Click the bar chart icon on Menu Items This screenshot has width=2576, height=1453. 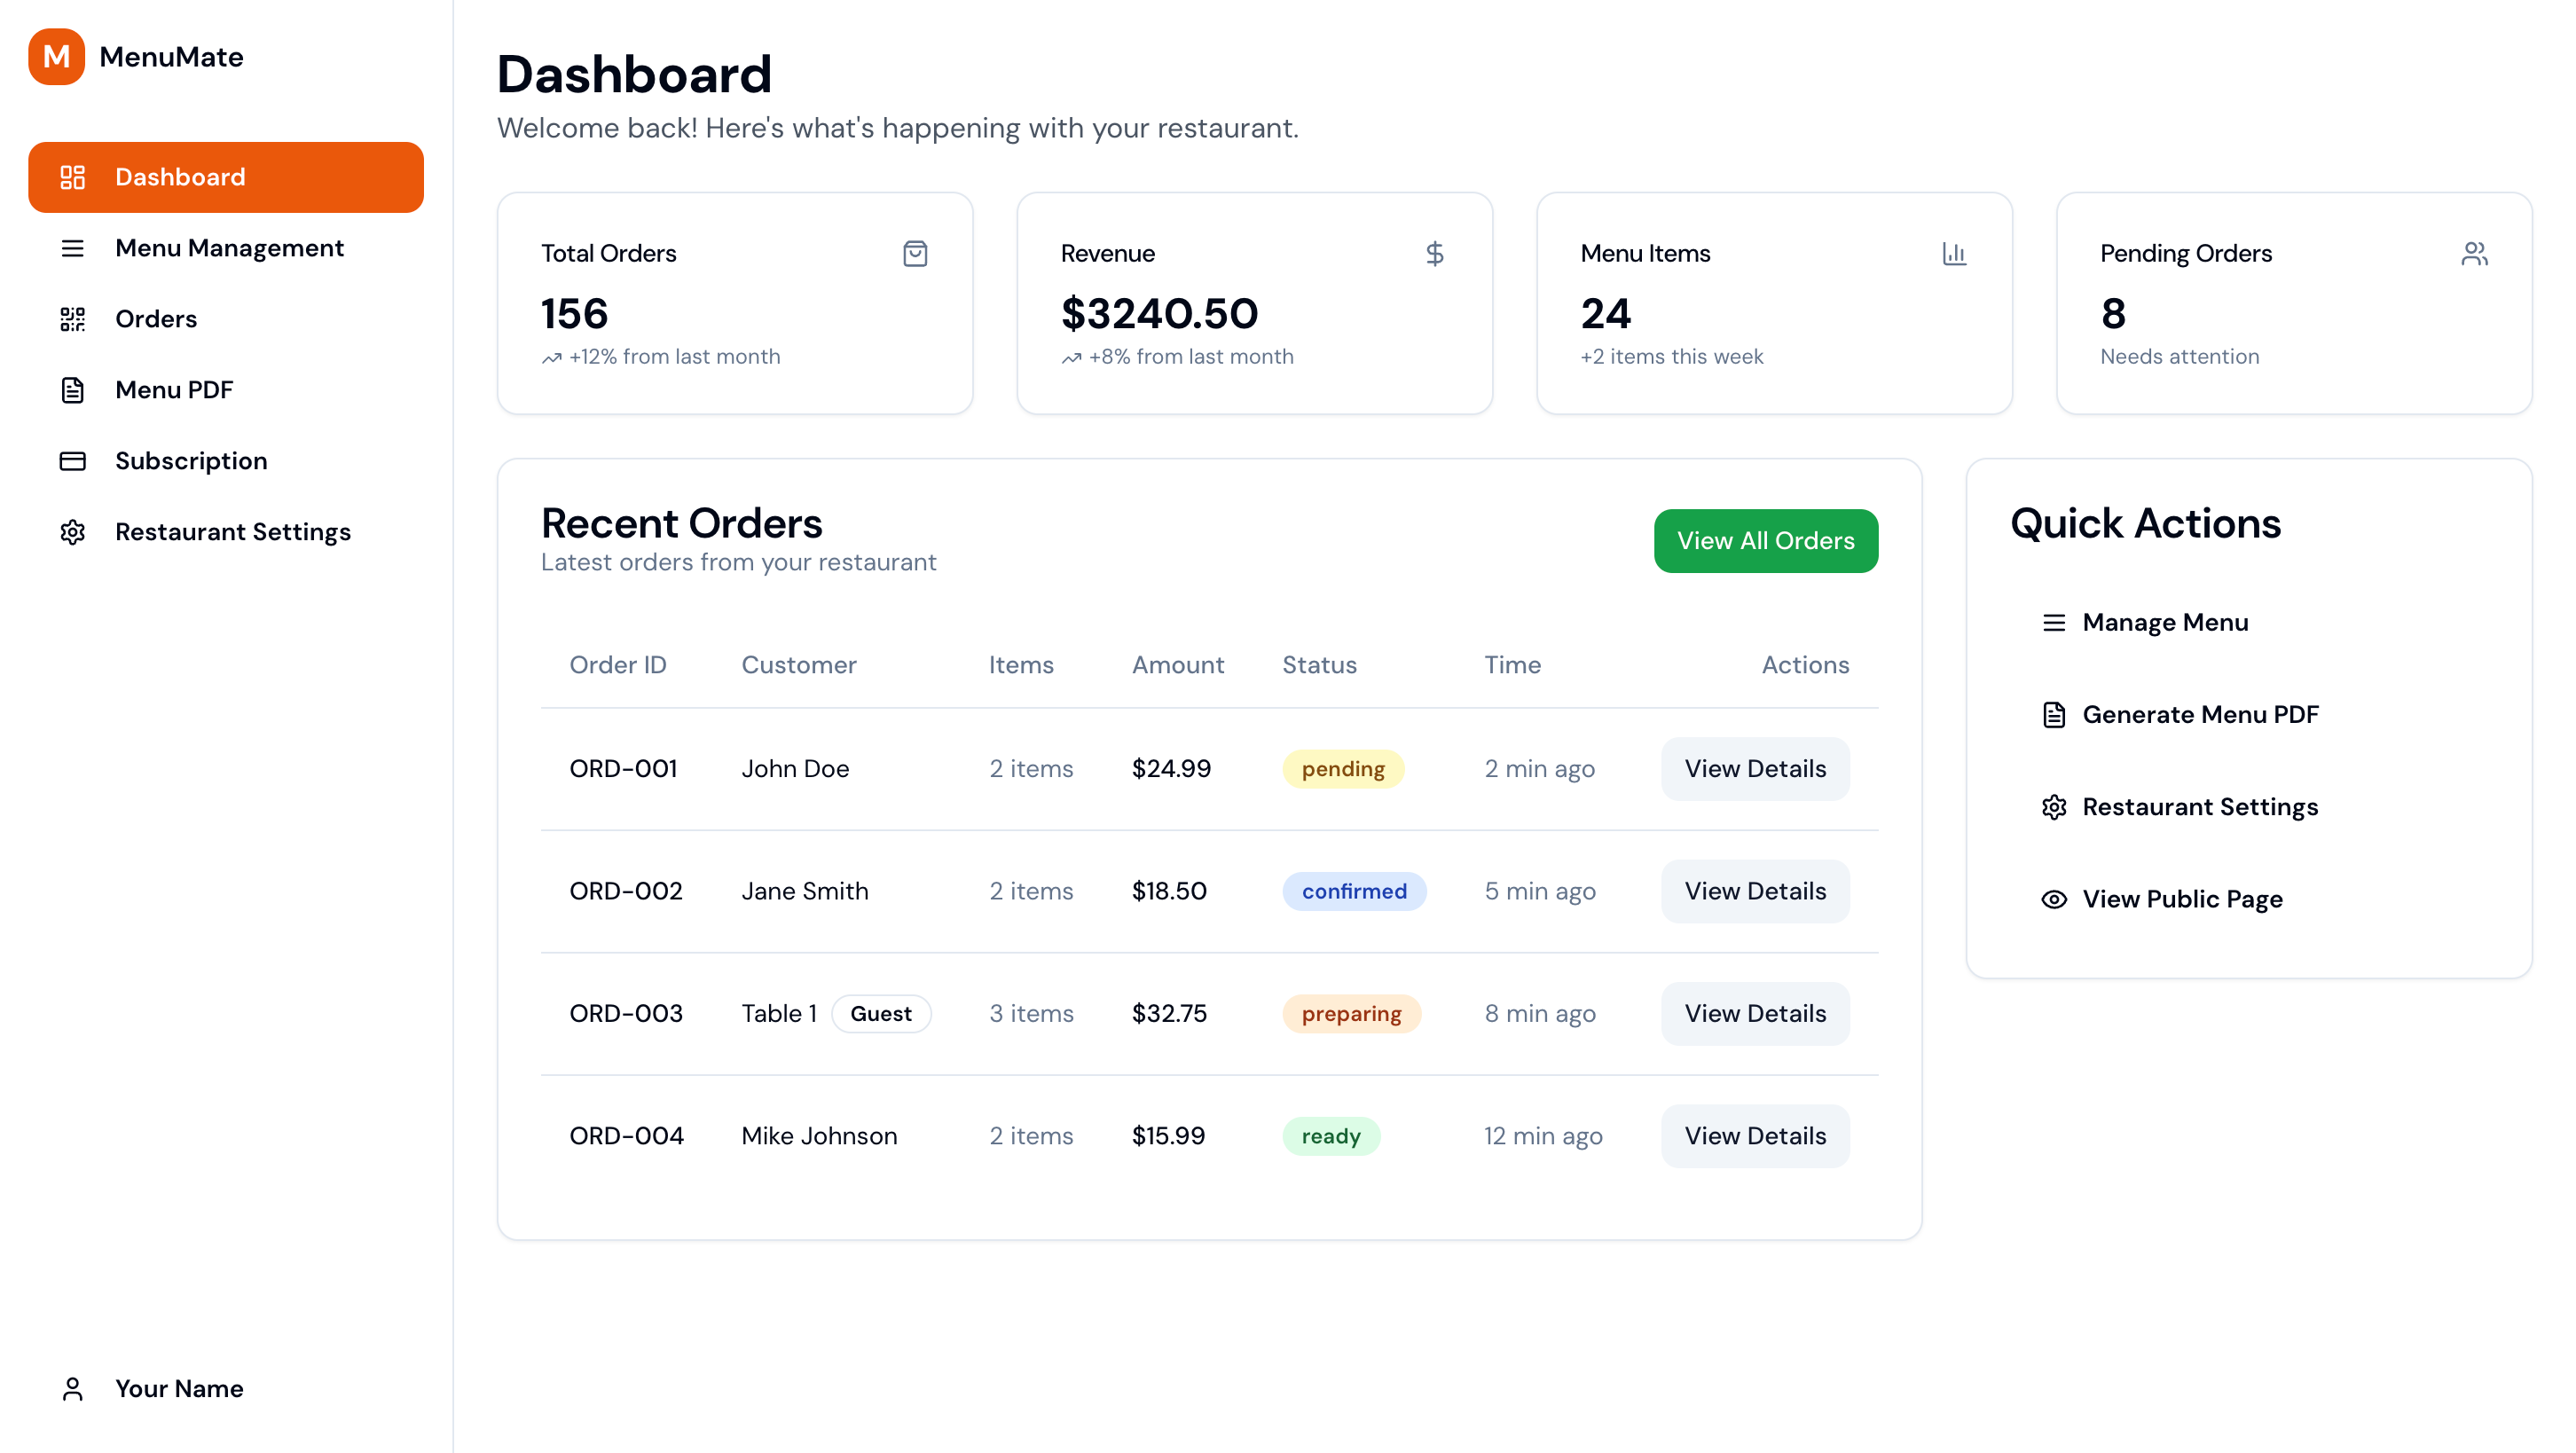click(1953, 253)
